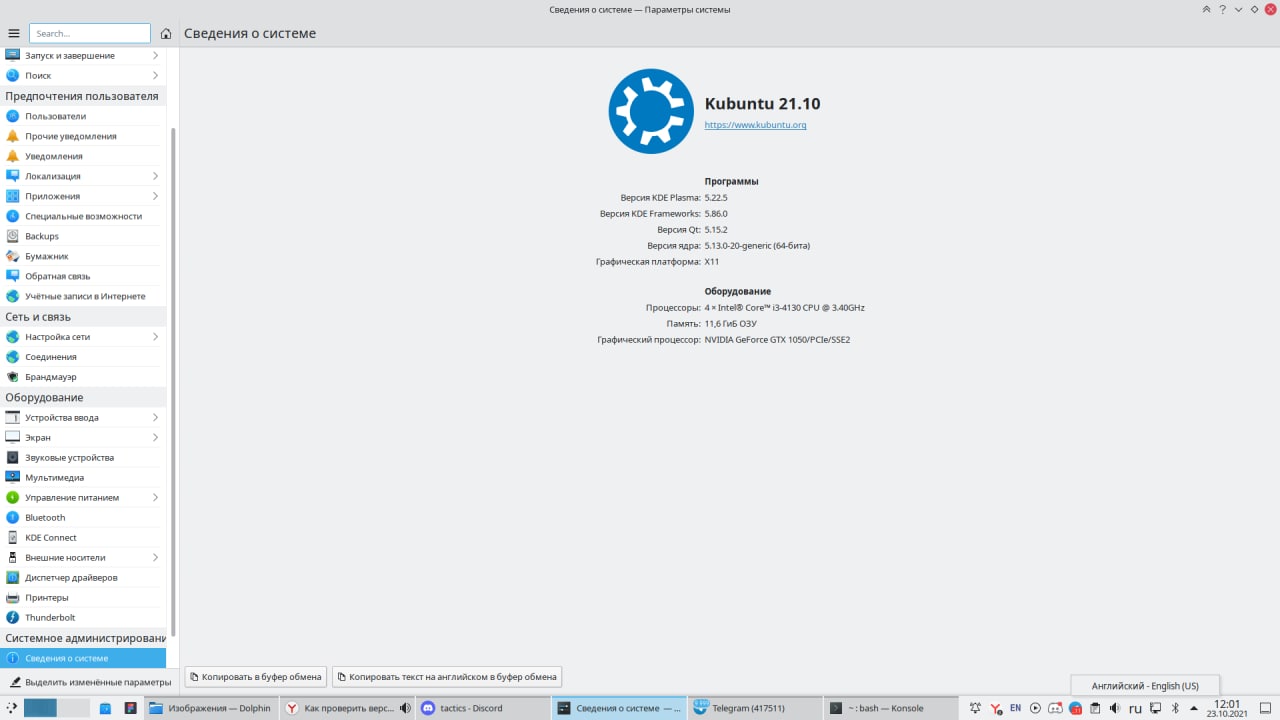Viewport: 1280px width, 720px height.
Task: Open Соединения settings
Action: 83,357
